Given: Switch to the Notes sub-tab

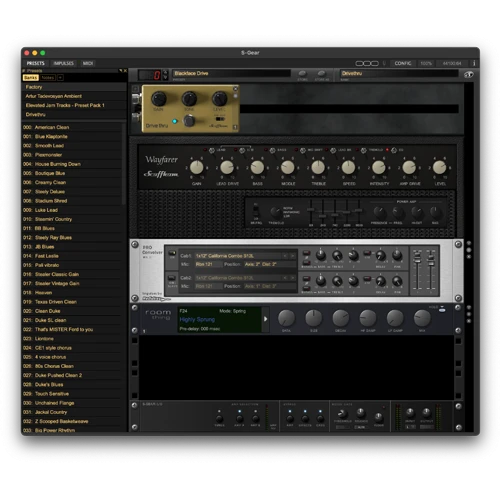Looking at the screenshot, I should pos(48,78).
